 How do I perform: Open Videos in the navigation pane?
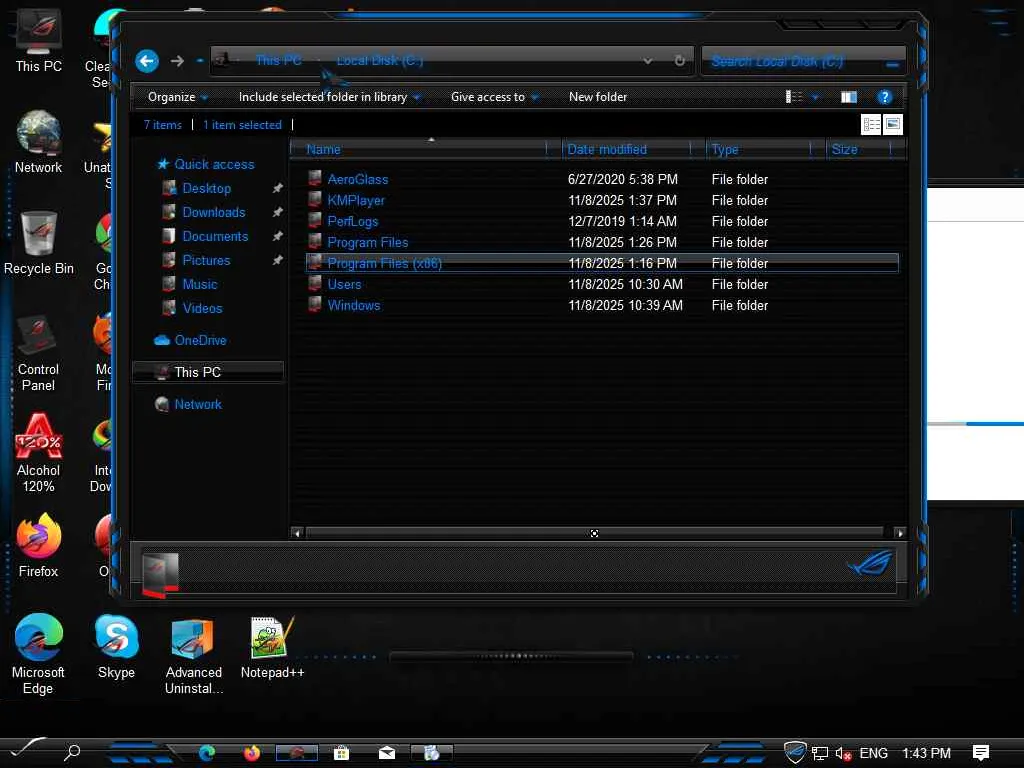pyautogui.click(x=202, y=308)
